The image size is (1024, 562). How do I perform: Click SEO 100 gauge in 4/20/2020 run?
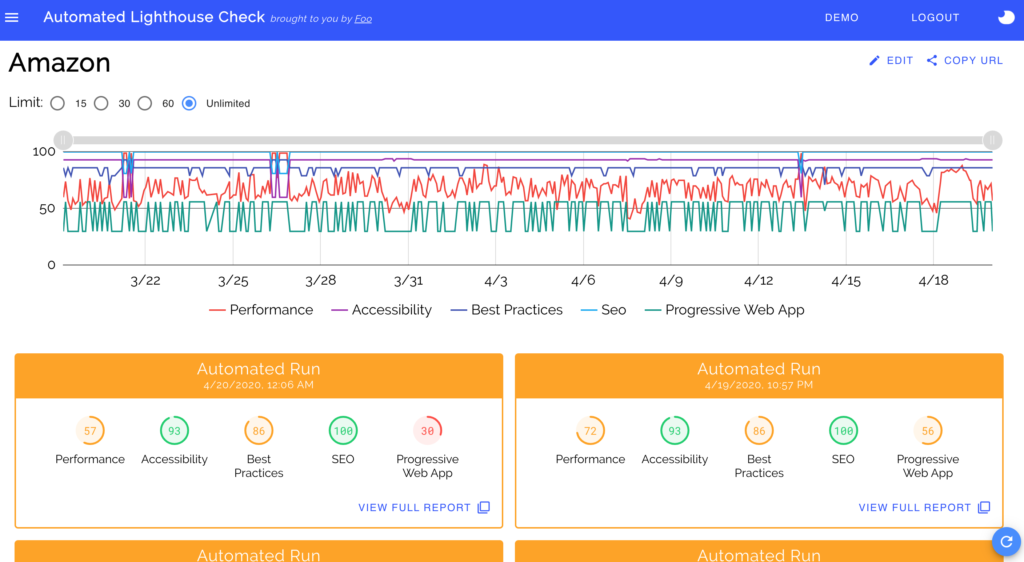343,431
